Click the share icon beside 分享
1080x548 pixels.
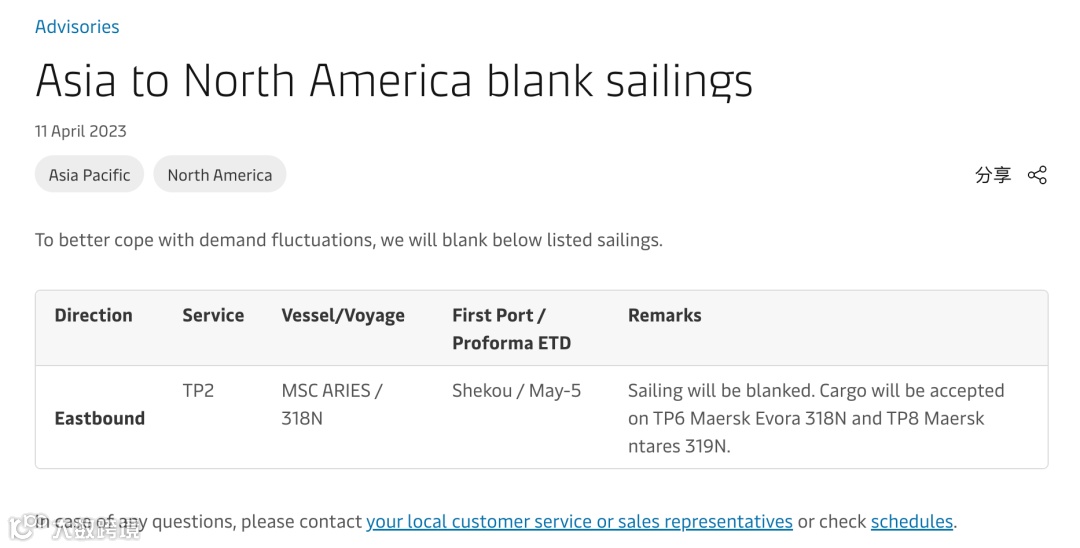pos(1037,175)
